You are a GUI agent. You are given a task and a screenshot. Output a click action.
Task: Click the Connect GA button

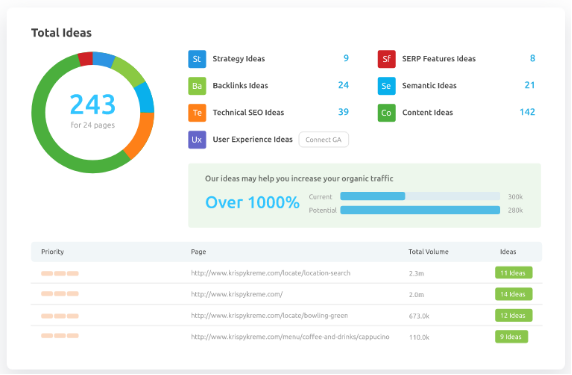point(324,140)
